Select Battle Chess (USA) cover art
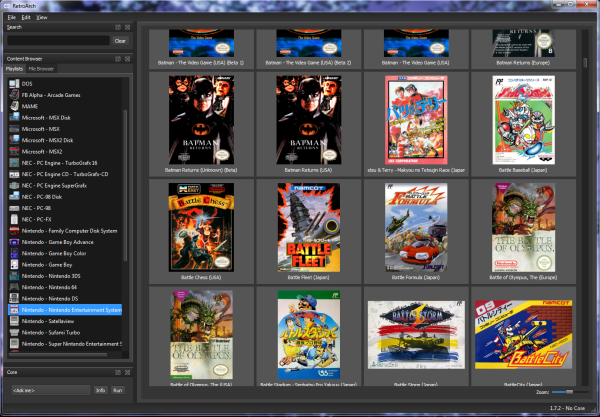Screen dimensions: 600x417 click(x=201, y=227)
